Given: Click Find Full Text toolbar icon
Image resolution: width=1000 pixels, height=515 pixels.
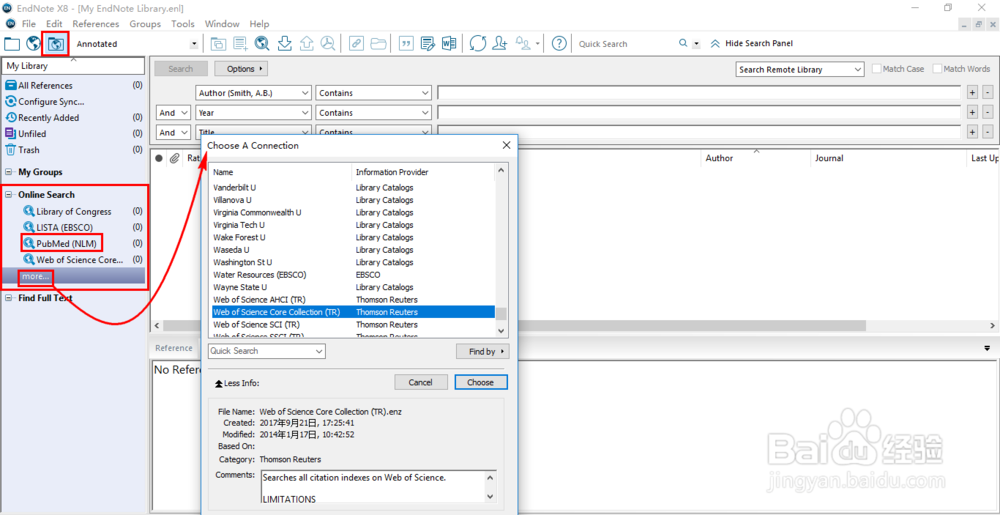Looking at the screenshot, I should pos(328,43).
